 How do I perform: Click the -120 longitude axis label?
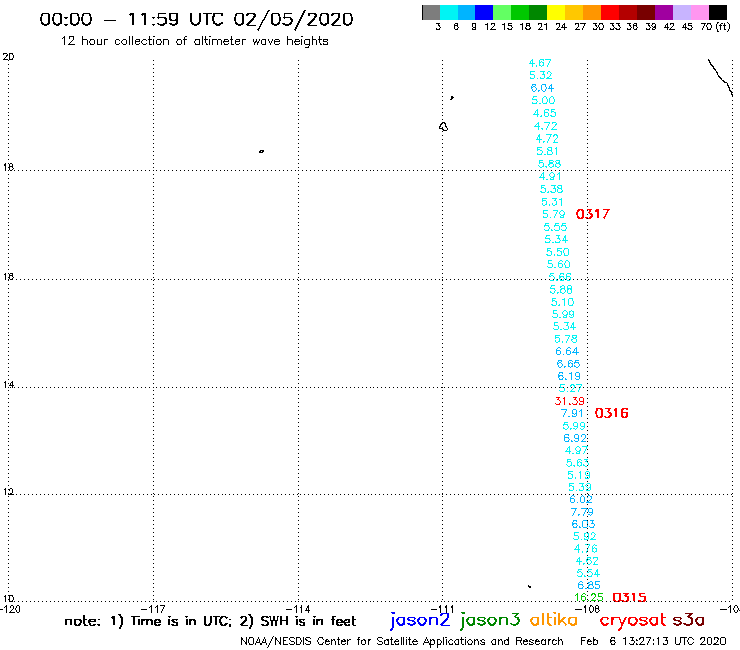tap(10, 609)
